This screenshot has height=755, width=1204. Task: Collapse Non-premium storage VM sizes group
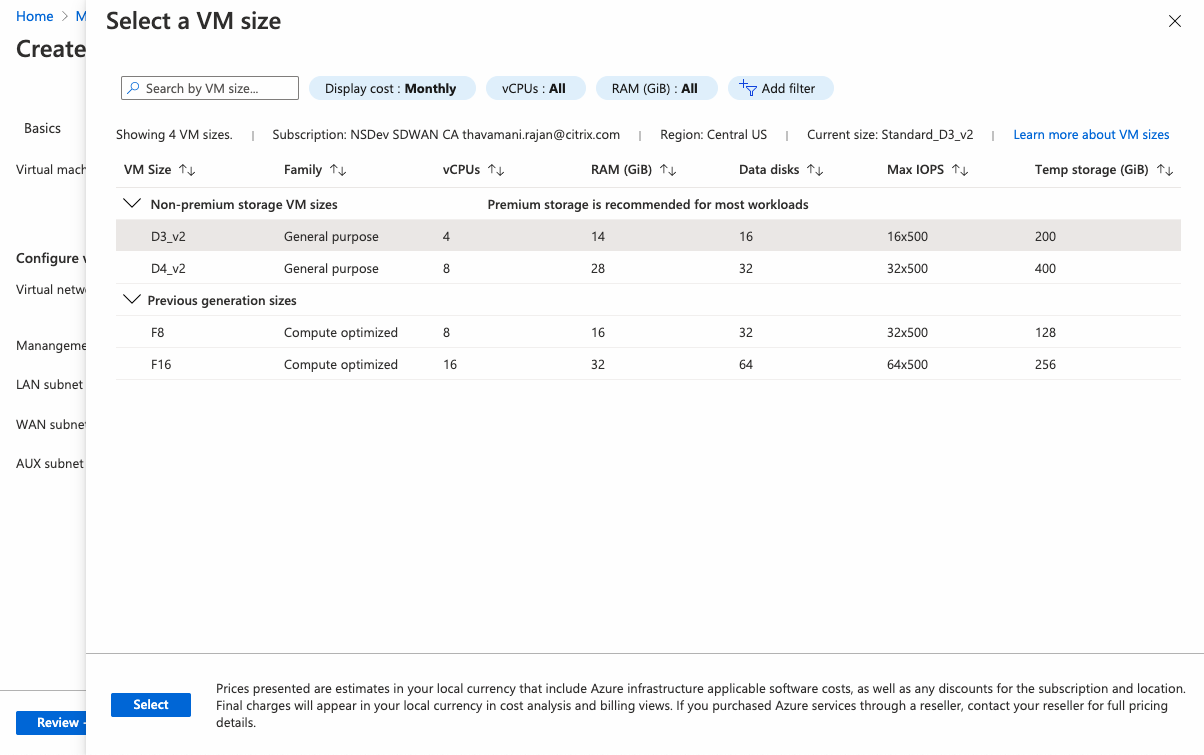(131, 203)
